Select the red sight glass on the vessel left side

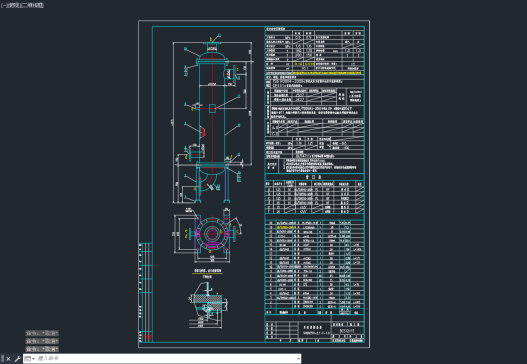coord(202,131)
